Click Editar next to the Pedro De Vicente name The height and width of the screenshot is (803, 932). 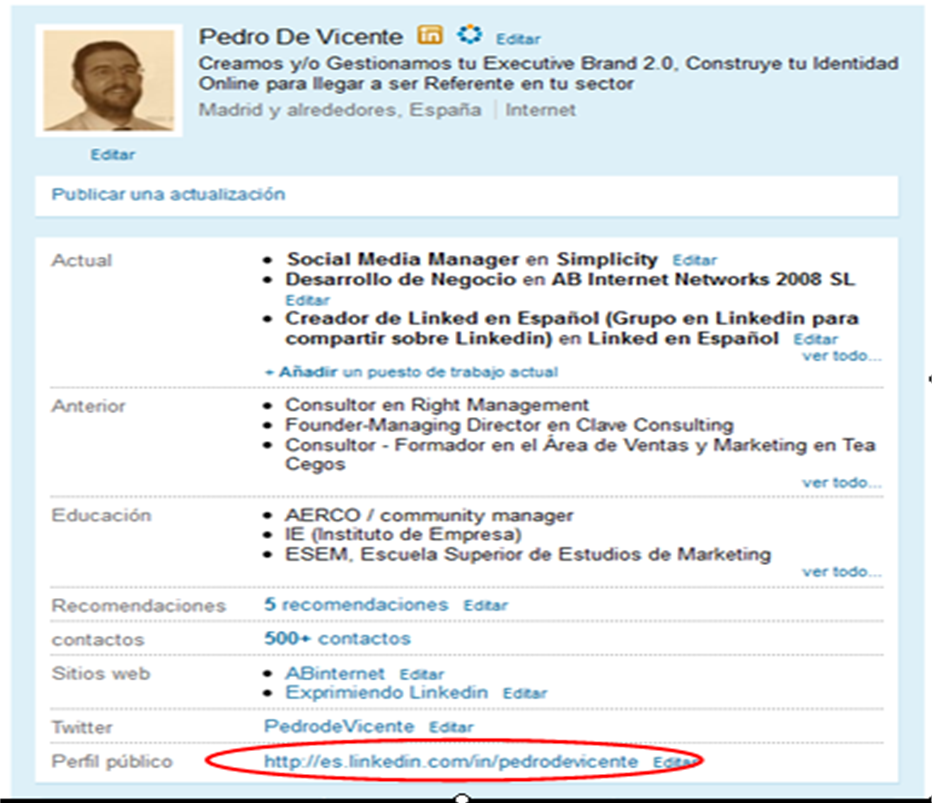click(518, 39)
